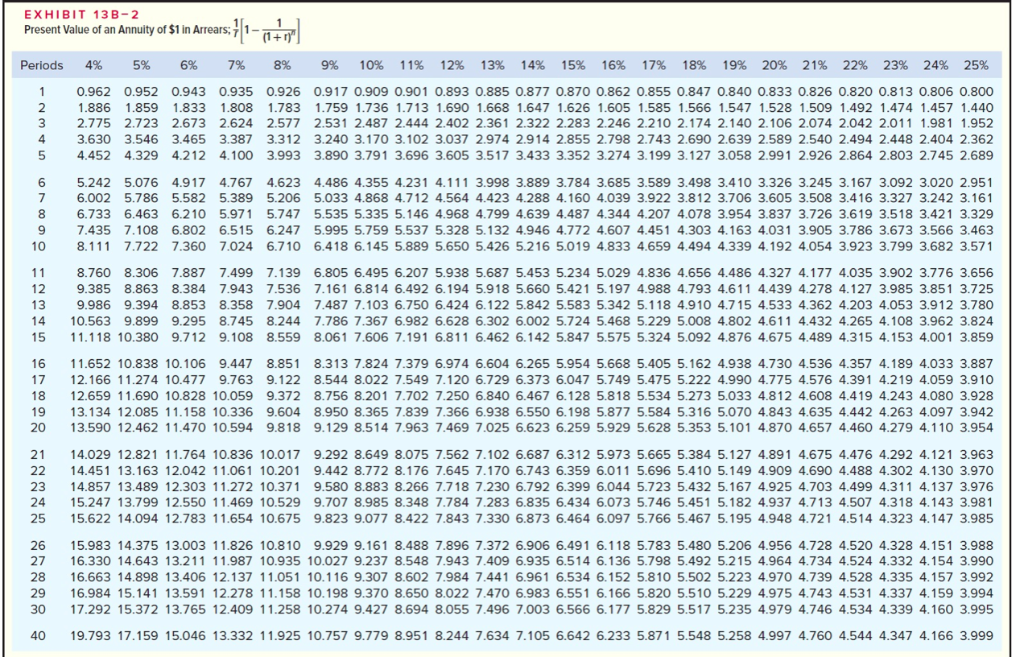Select the value 0.962 for period 1

click(92, 94)
